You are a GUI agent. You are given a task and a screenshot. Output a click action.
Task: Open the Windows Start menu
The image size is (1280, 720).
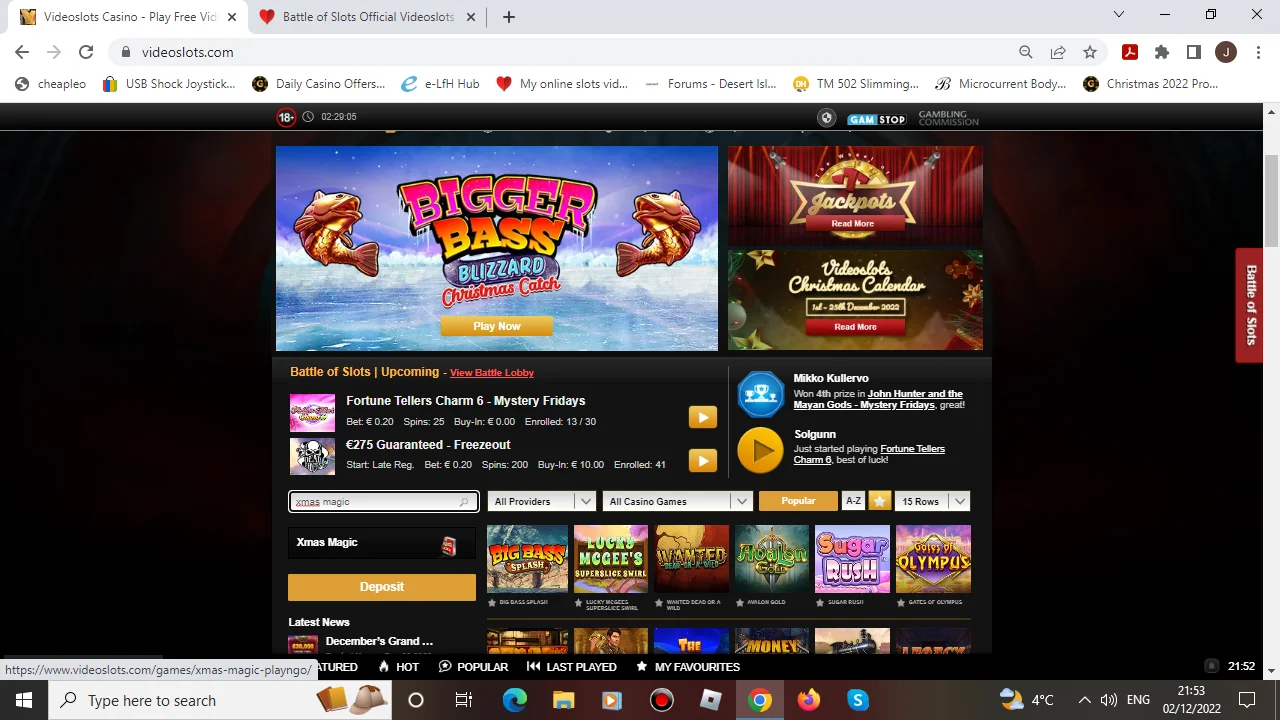coord(23,700)
